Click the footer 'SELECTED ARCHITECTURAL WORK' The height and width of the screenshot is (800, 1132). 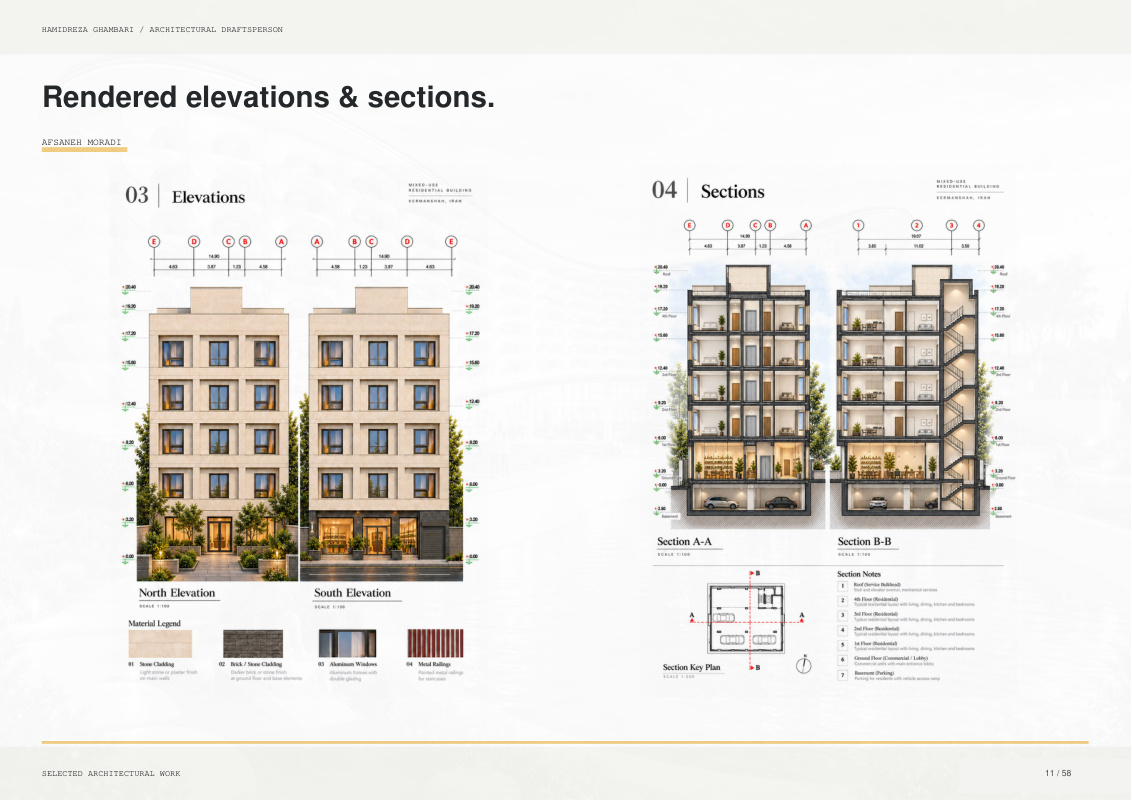coord(111,773)
